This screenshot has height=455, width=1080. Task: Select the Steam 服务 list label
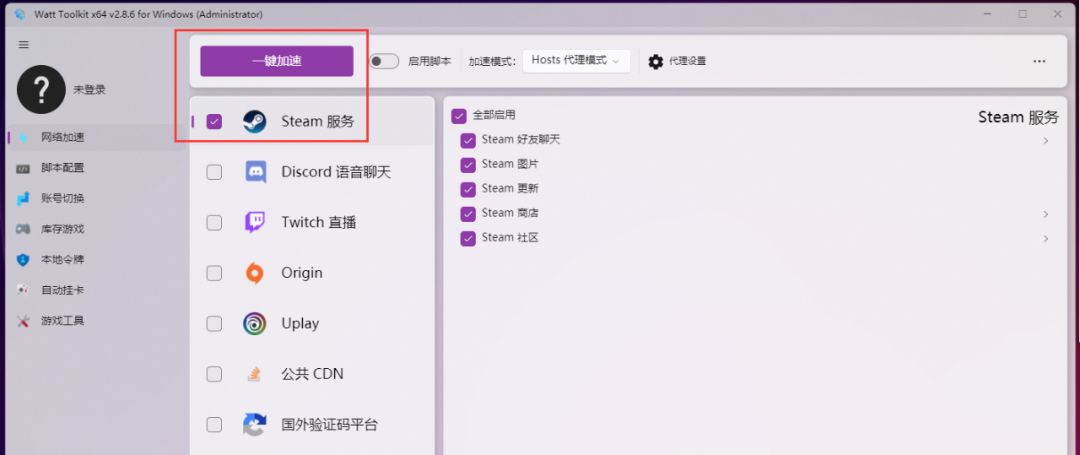click(318, 122)
